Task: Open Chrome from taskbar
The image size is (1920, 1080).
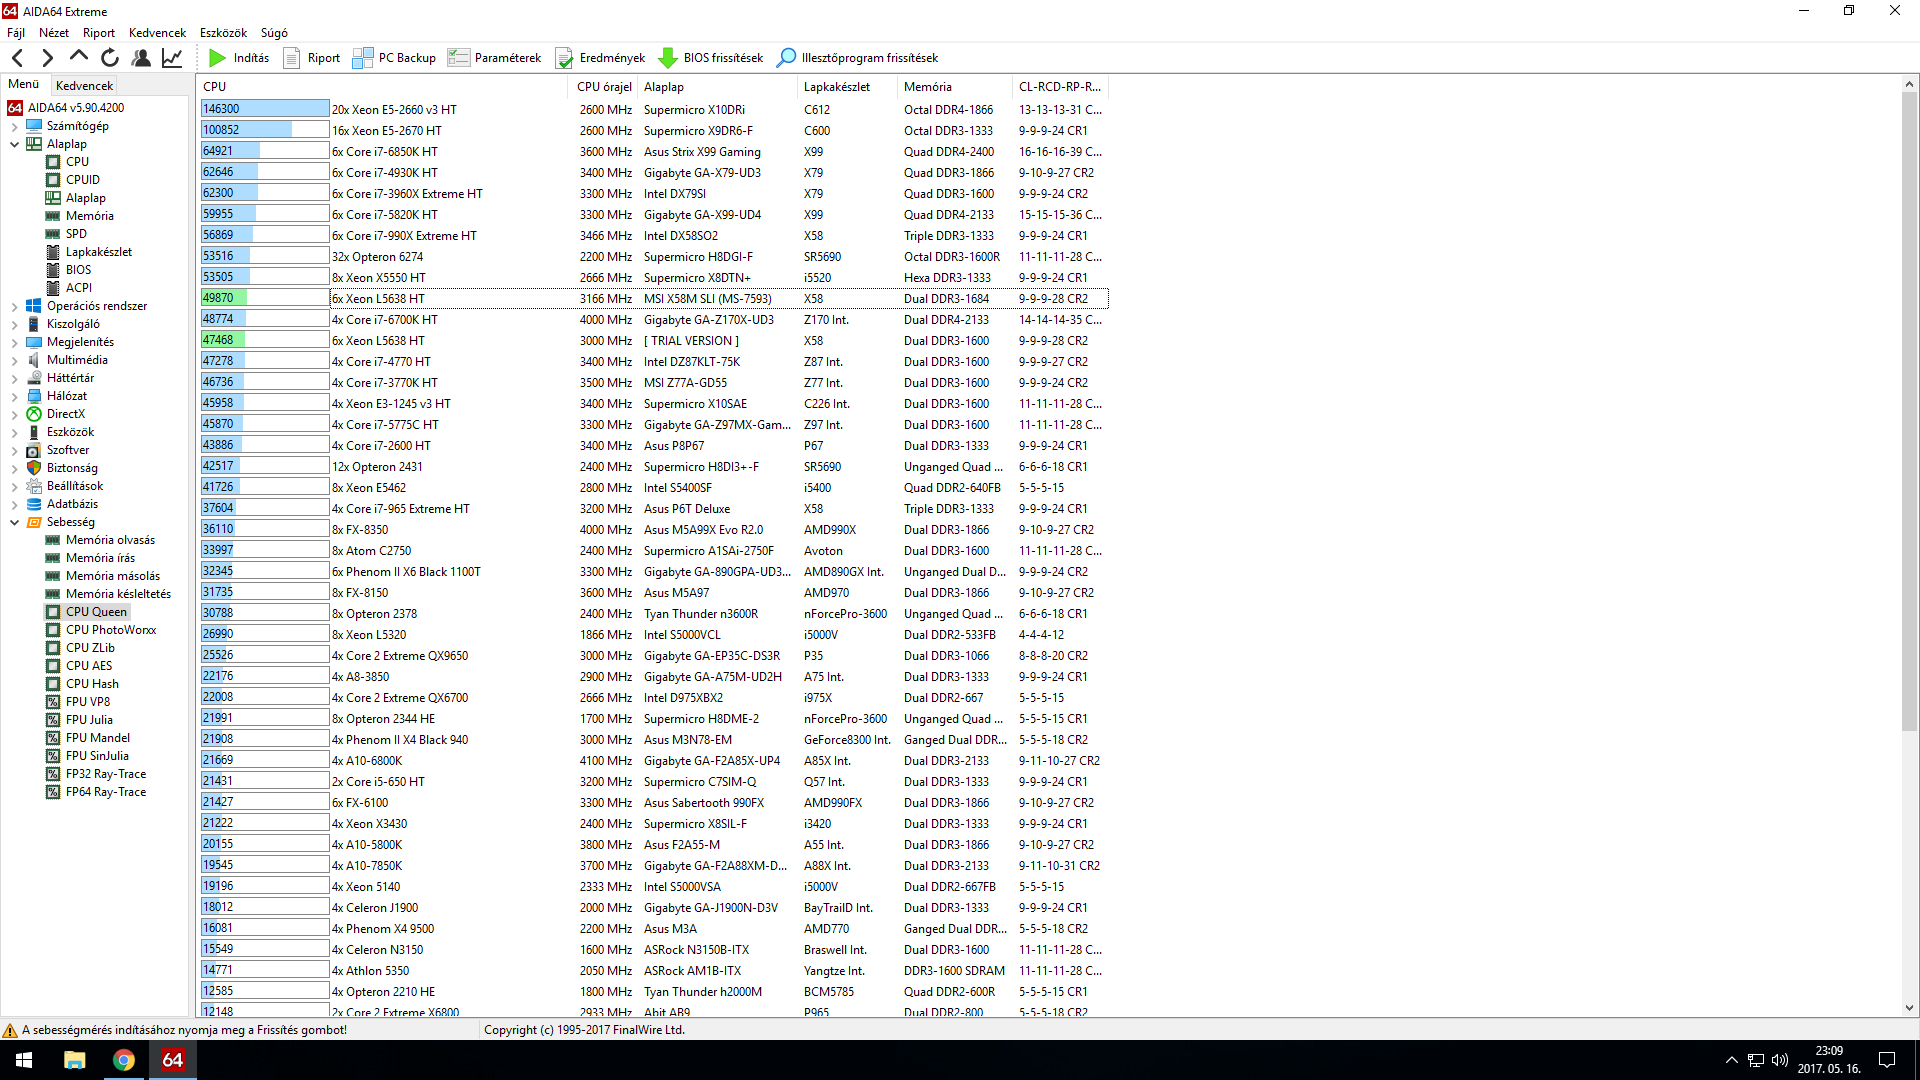Action: (124, 1060)
